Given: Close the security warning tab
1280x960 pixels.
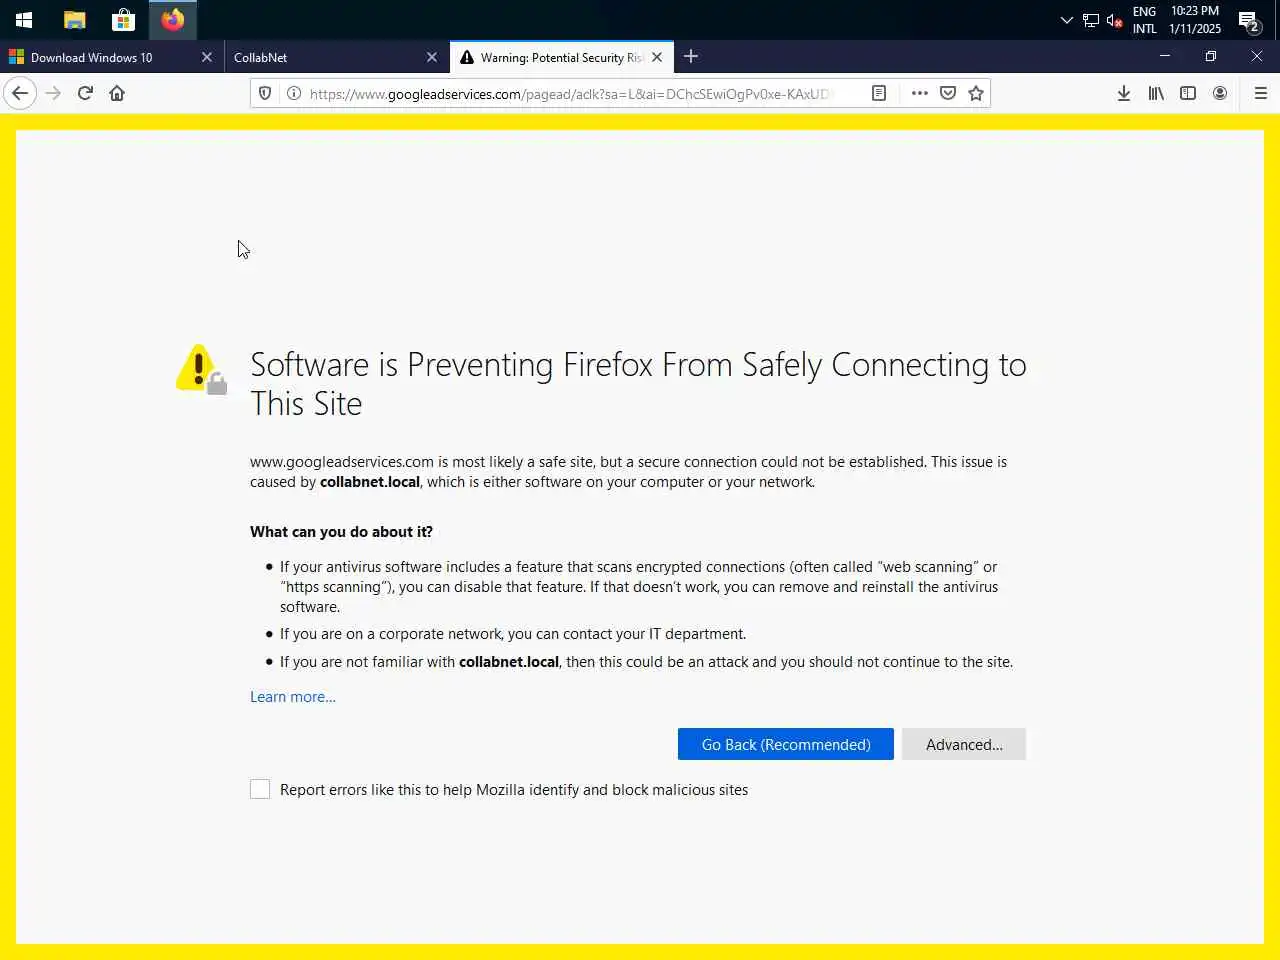Looking at the screenshot, I should tap(657, 57).
